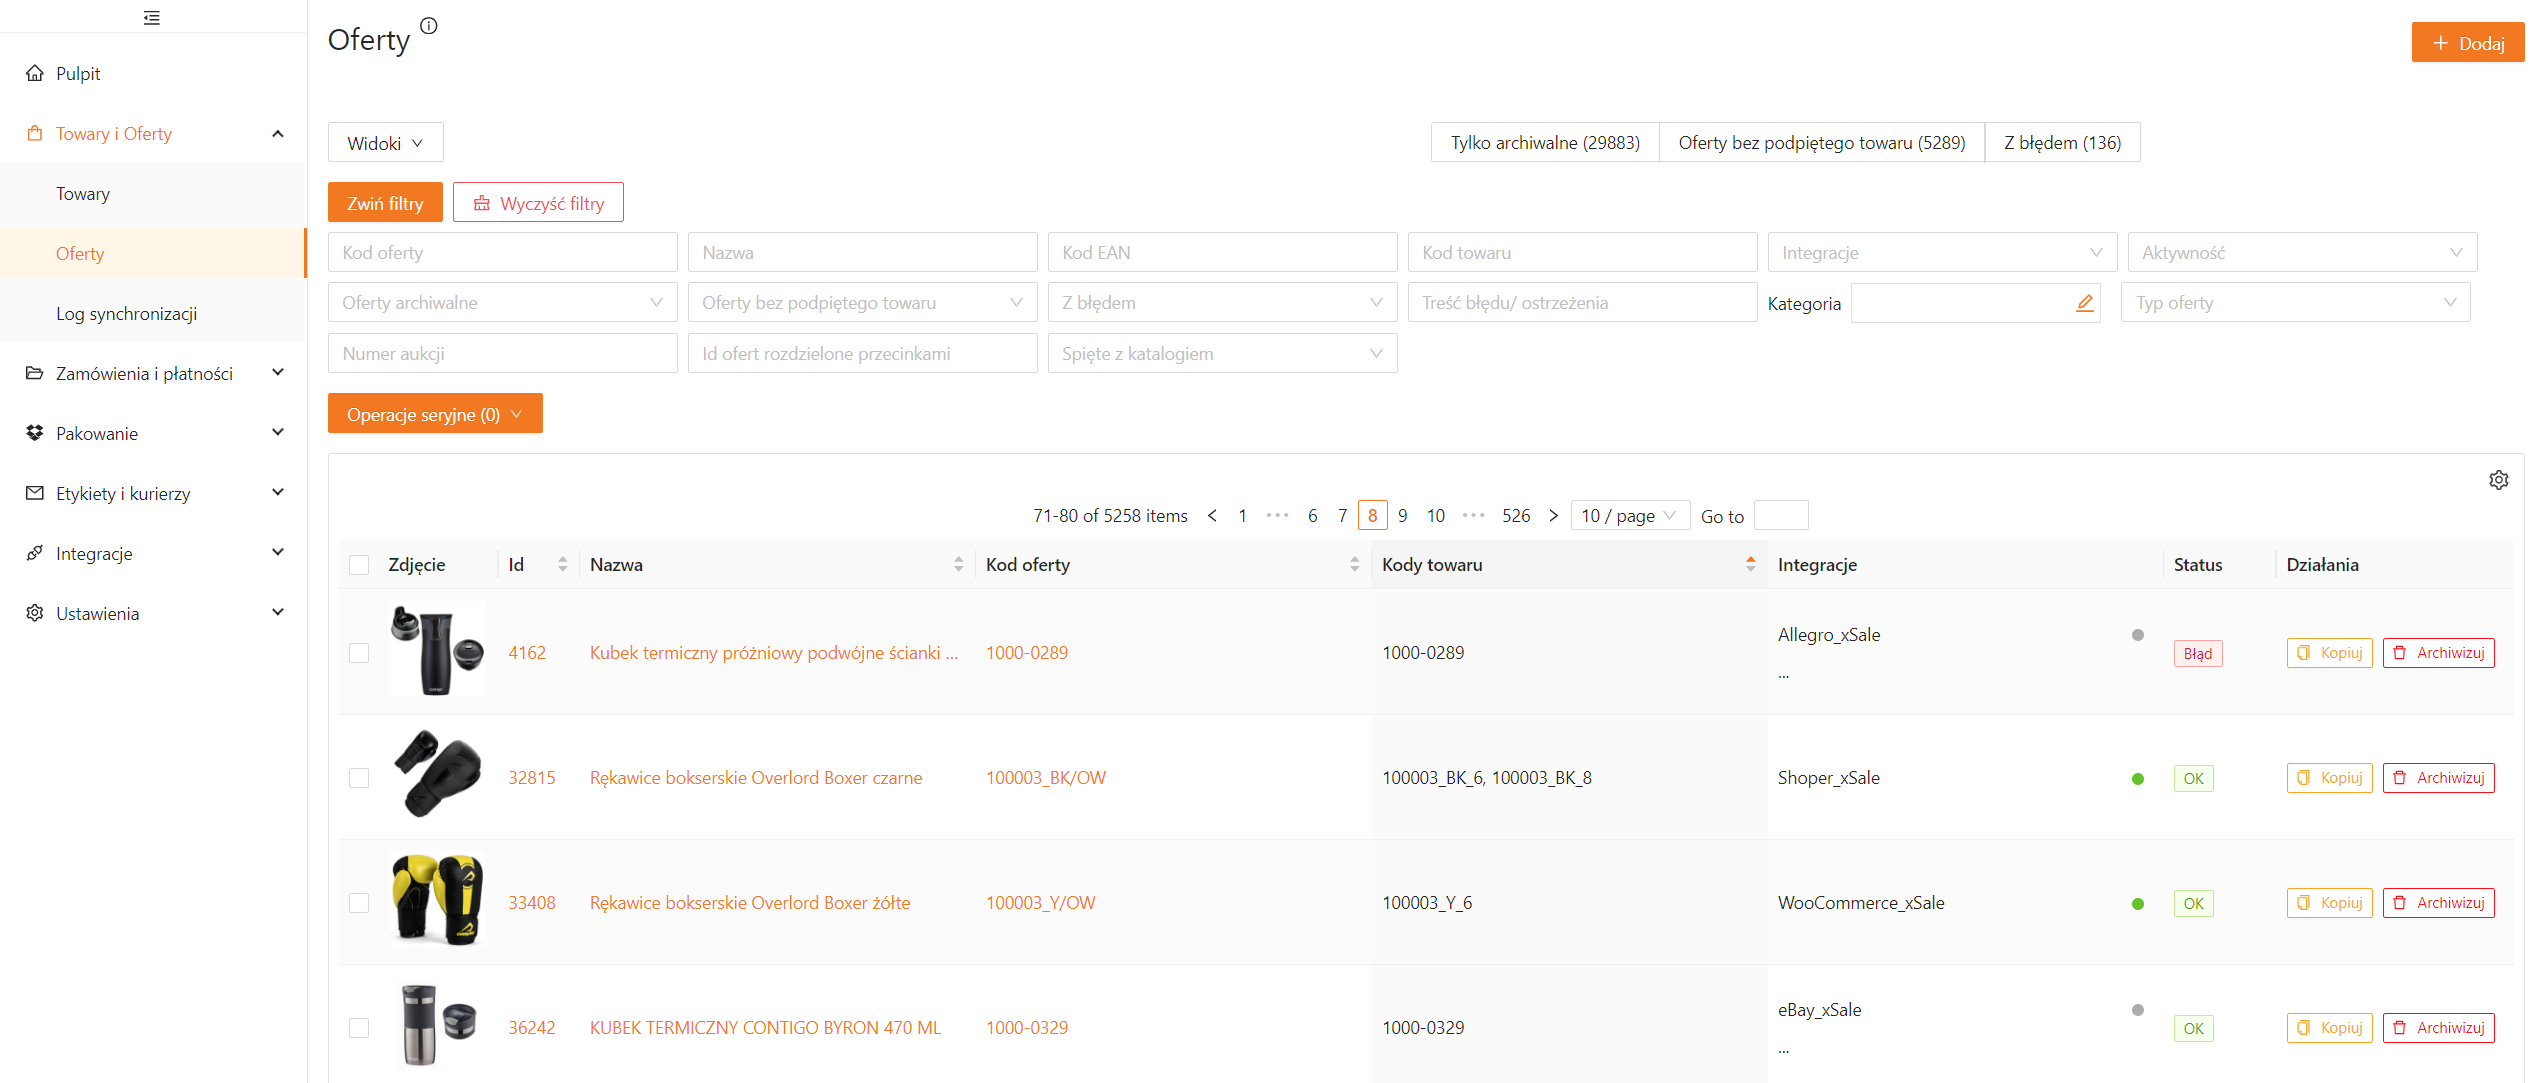Go to next page arrow in pagination
The image size is (2537, 1083).
click(x=1553, y=516)
